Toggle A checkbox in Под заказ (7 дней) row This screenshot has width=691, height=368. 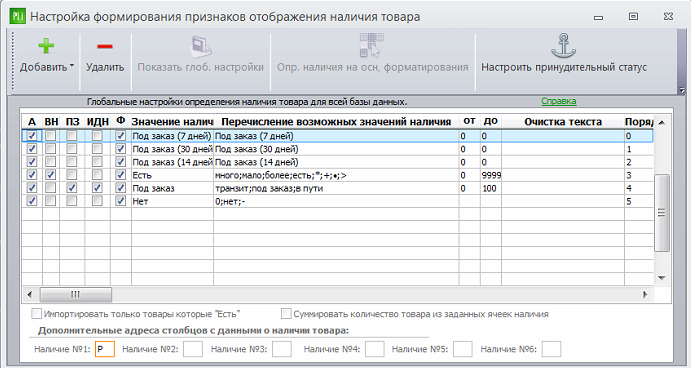(x=32, y=136)
